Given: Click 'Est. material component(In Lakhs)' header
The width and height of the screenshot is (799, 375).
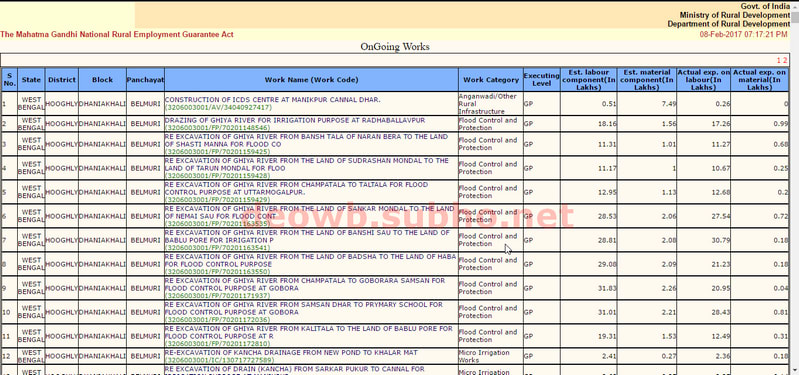Looking at the screenshot, I should [647, 79].
